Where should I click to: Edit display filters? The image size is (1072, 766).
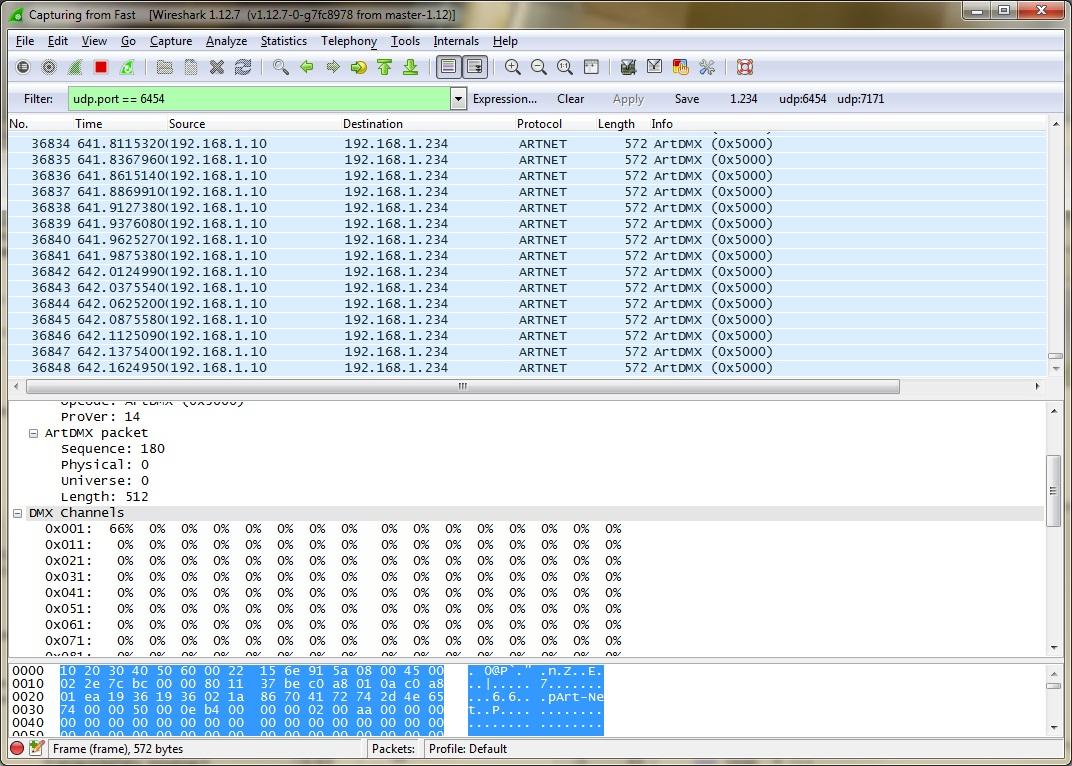click(654, 67)
